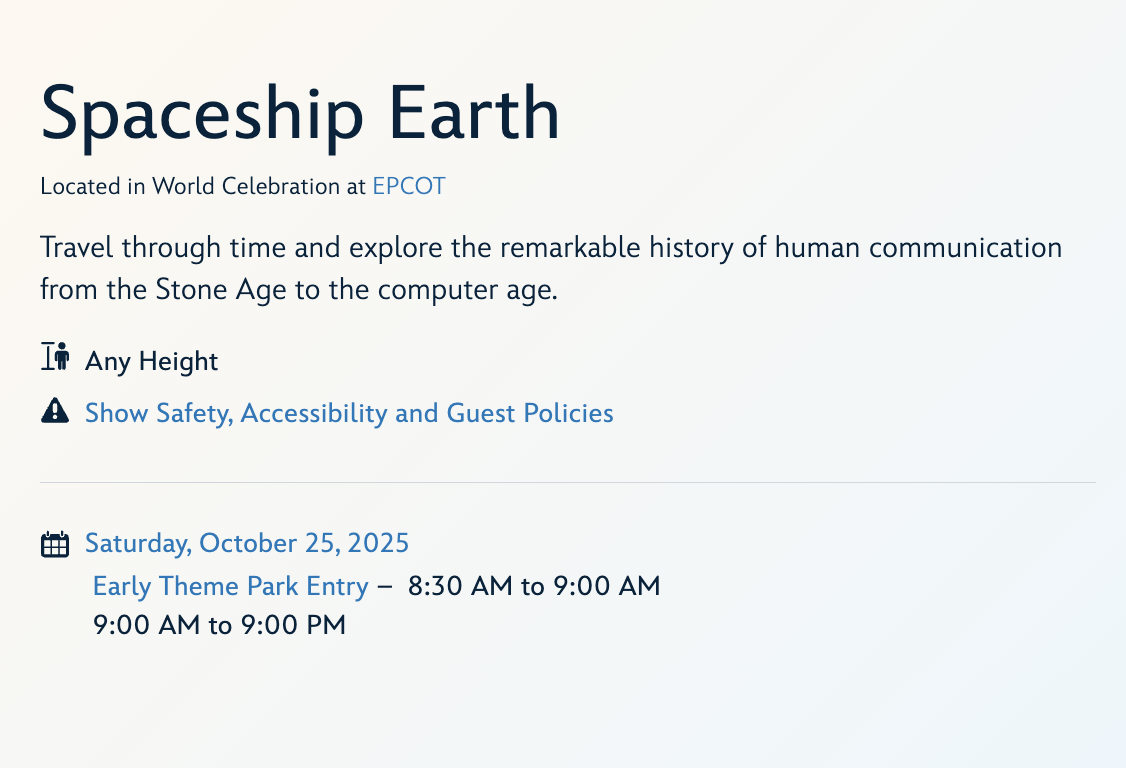Follow the Early Theme Park Entry link
1126x768 pixels.
point(230,586)
